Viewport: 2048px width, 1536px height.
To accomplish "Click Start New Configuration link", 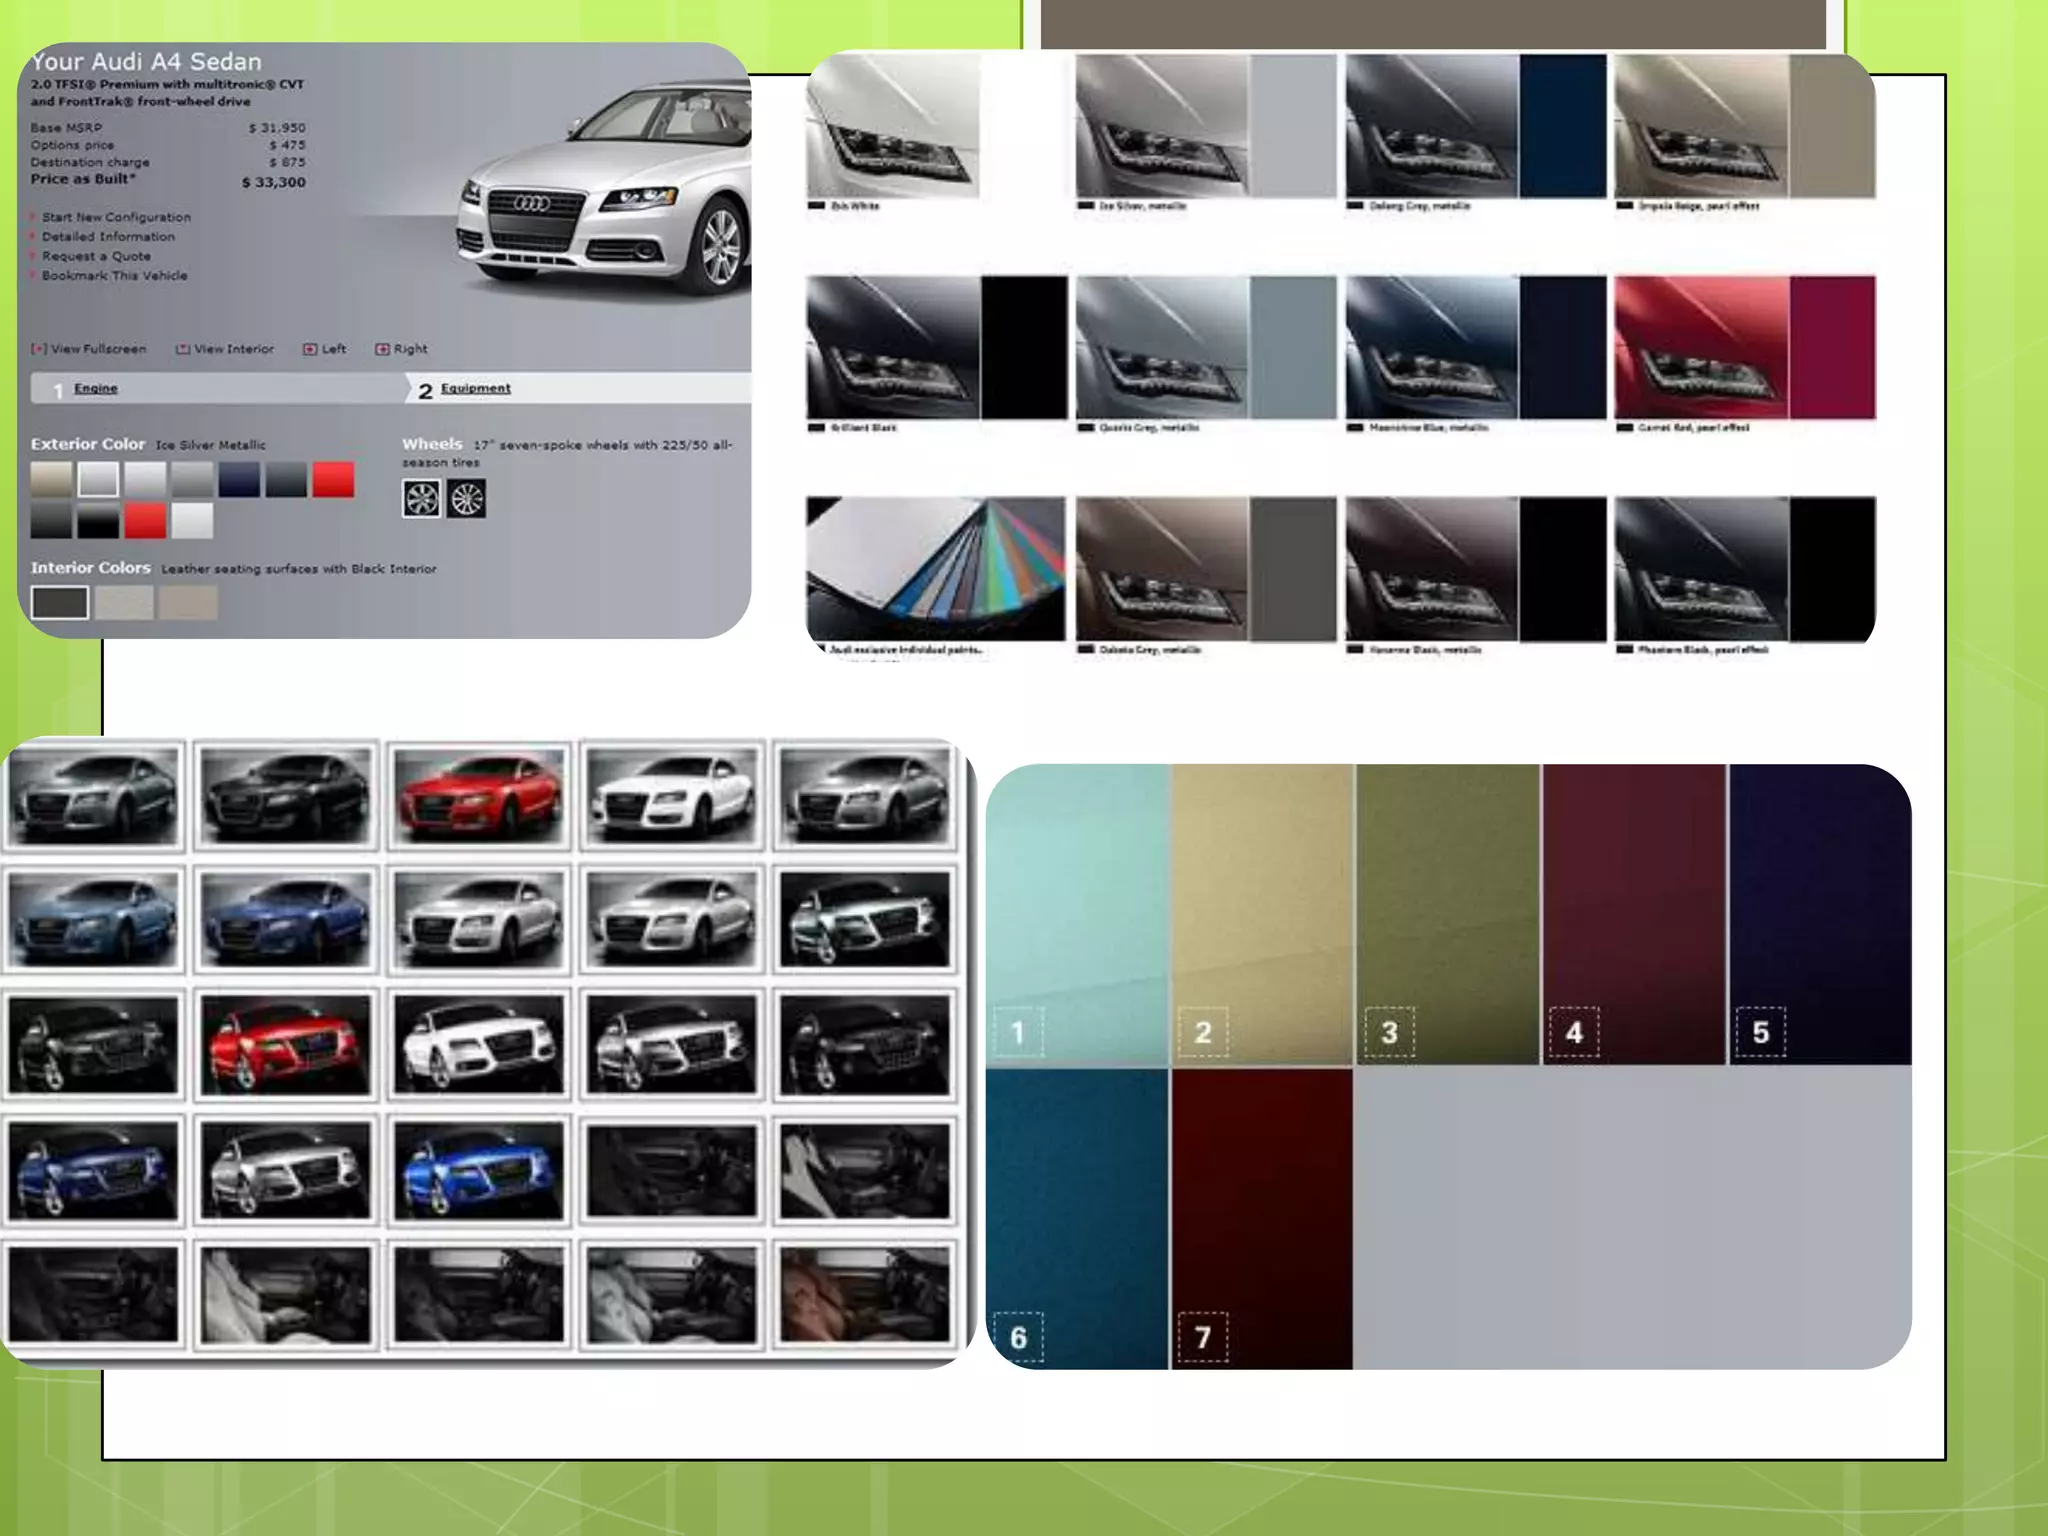I will point(116,217).
